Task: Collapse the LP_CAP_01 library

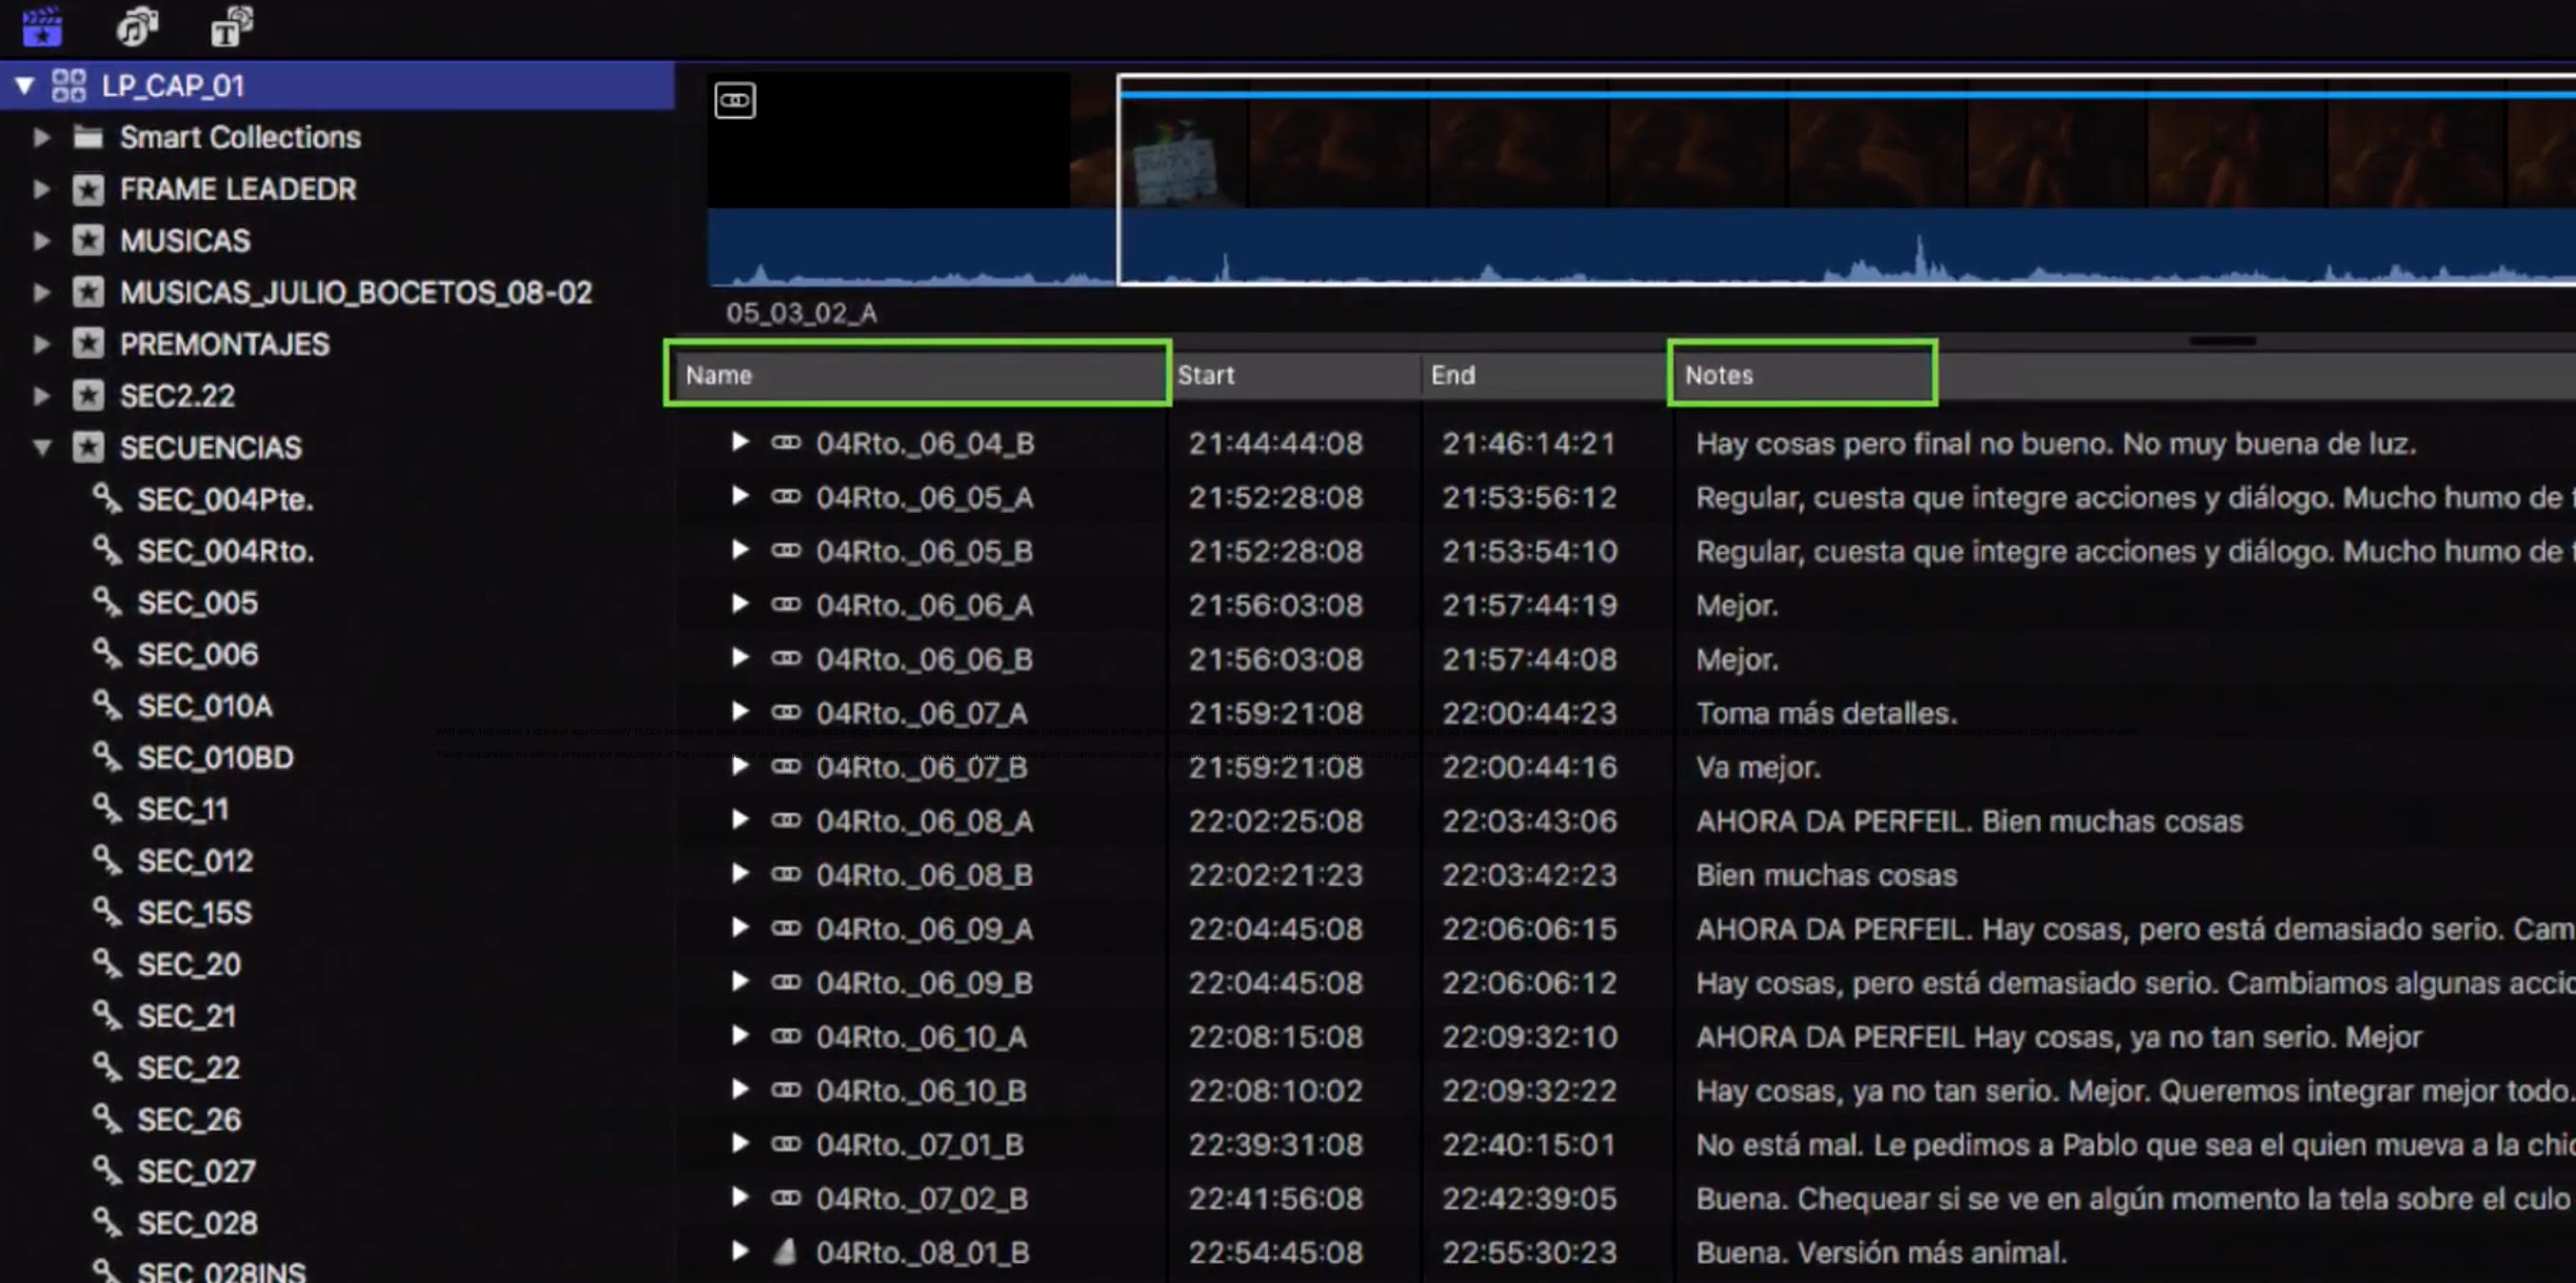Action: click(x=25, y=86)
